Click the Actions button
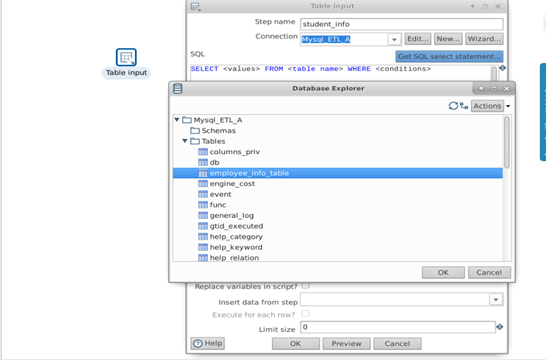The image size is (546, 360). [x=487, y=106]
